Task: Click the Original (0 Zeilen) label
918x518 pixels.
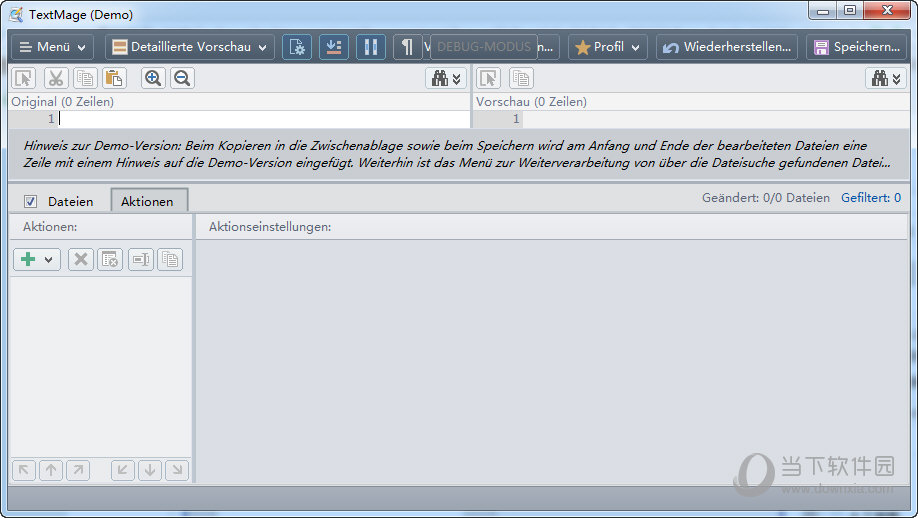Action: [63, 102]
